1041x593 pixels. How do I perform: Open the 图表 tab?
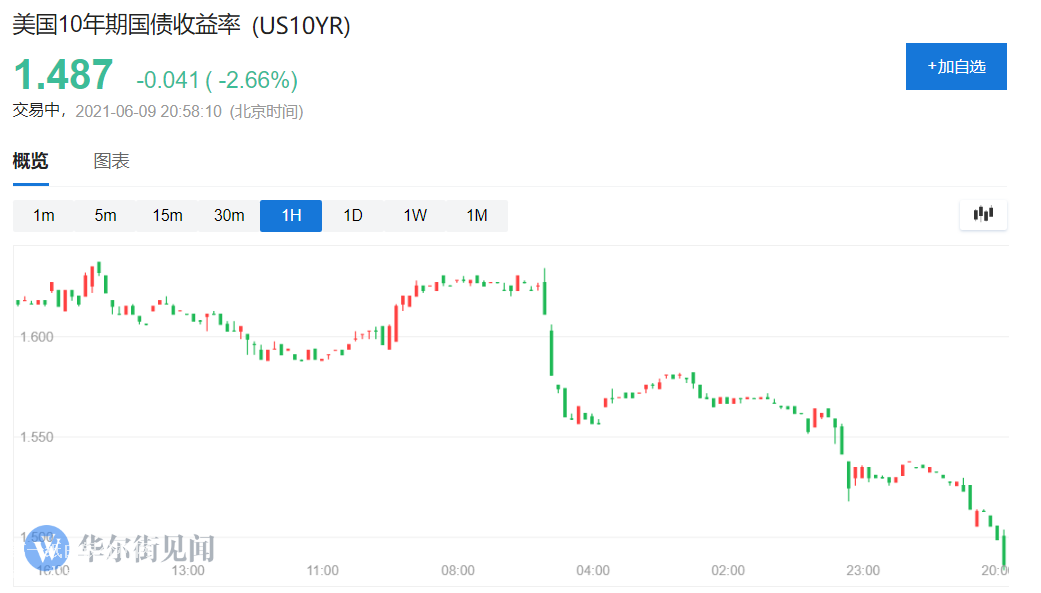(x=111, y=161)
